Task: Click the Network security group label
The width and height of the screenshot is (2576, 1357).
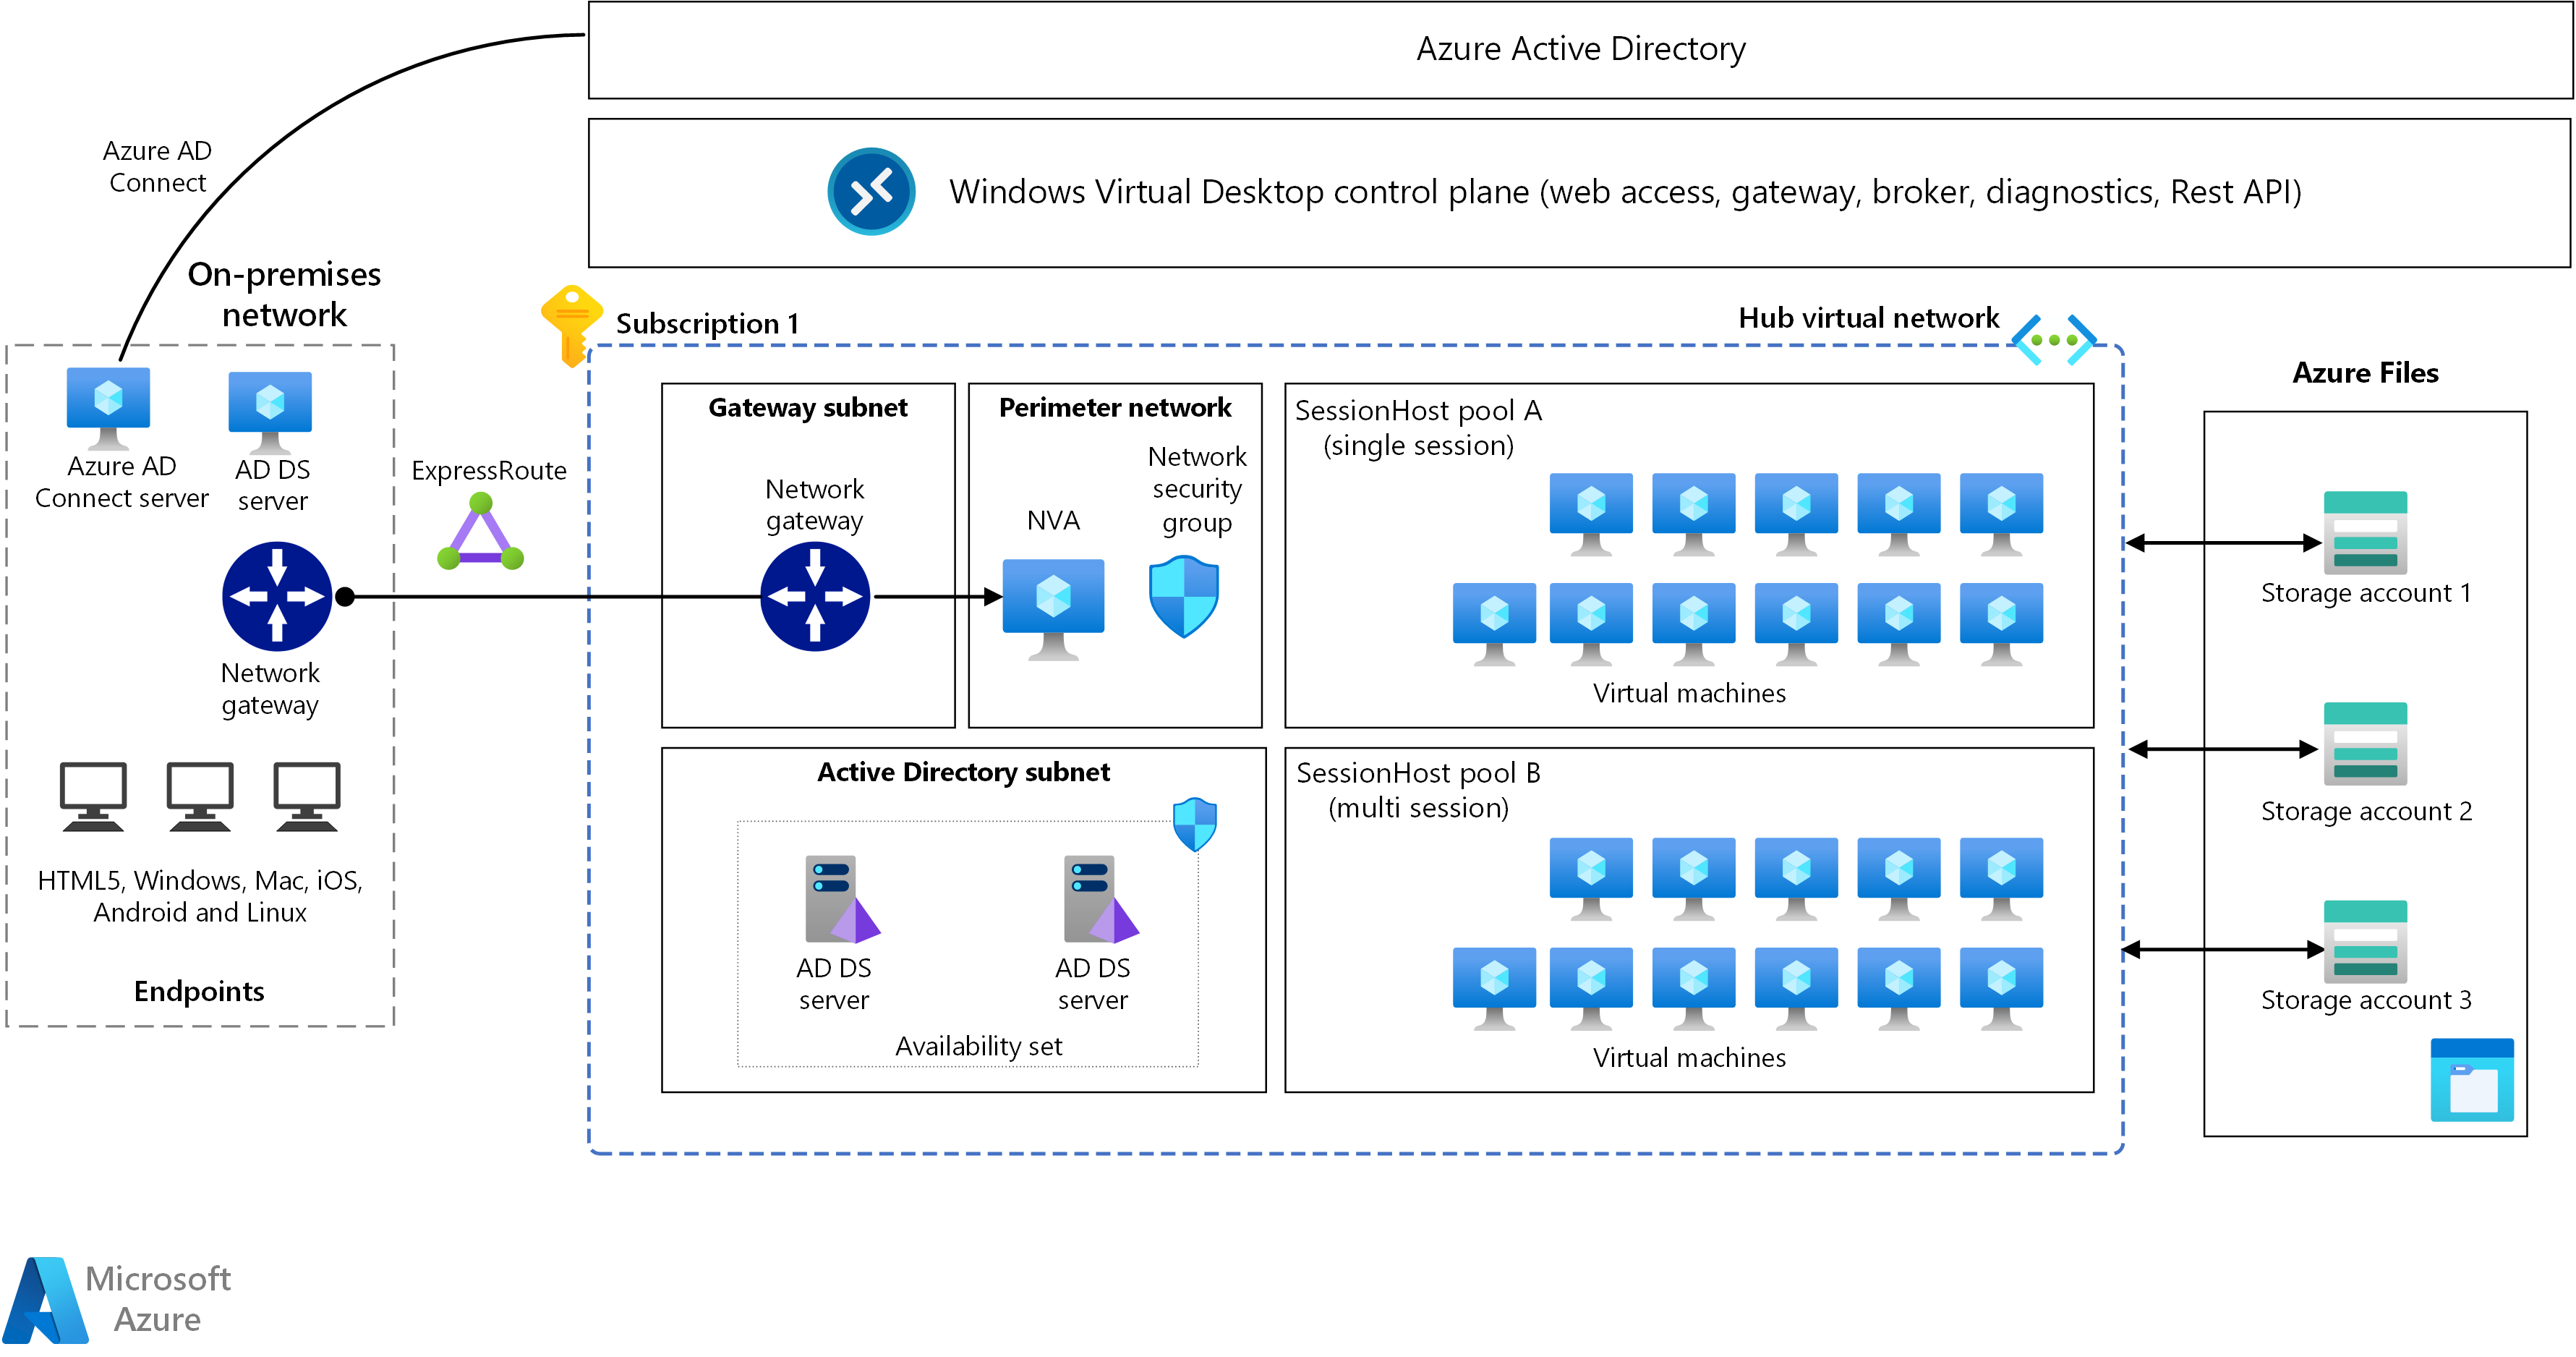Action: (x=1197, y=490)
